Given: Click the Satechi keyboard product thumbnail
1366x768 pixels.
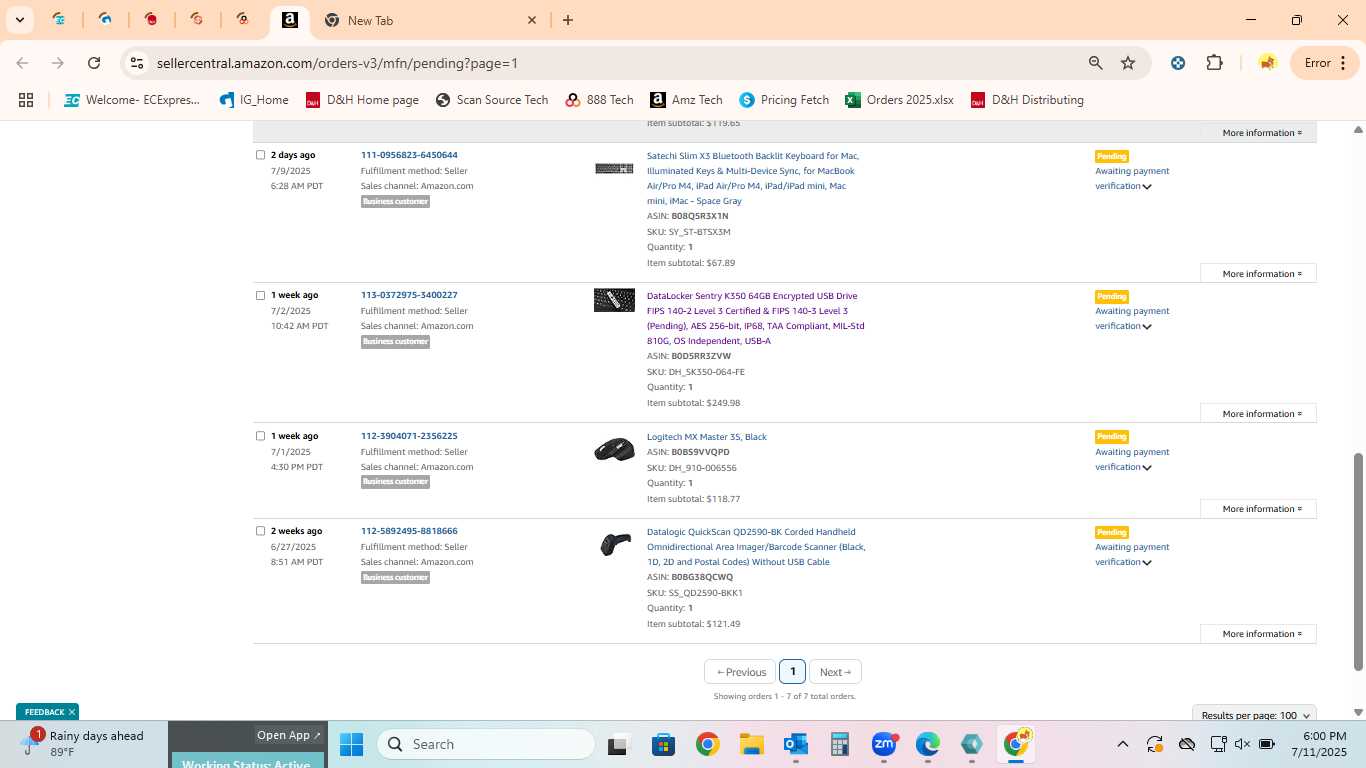Looking at the screenshot, I should pos(614,168).
